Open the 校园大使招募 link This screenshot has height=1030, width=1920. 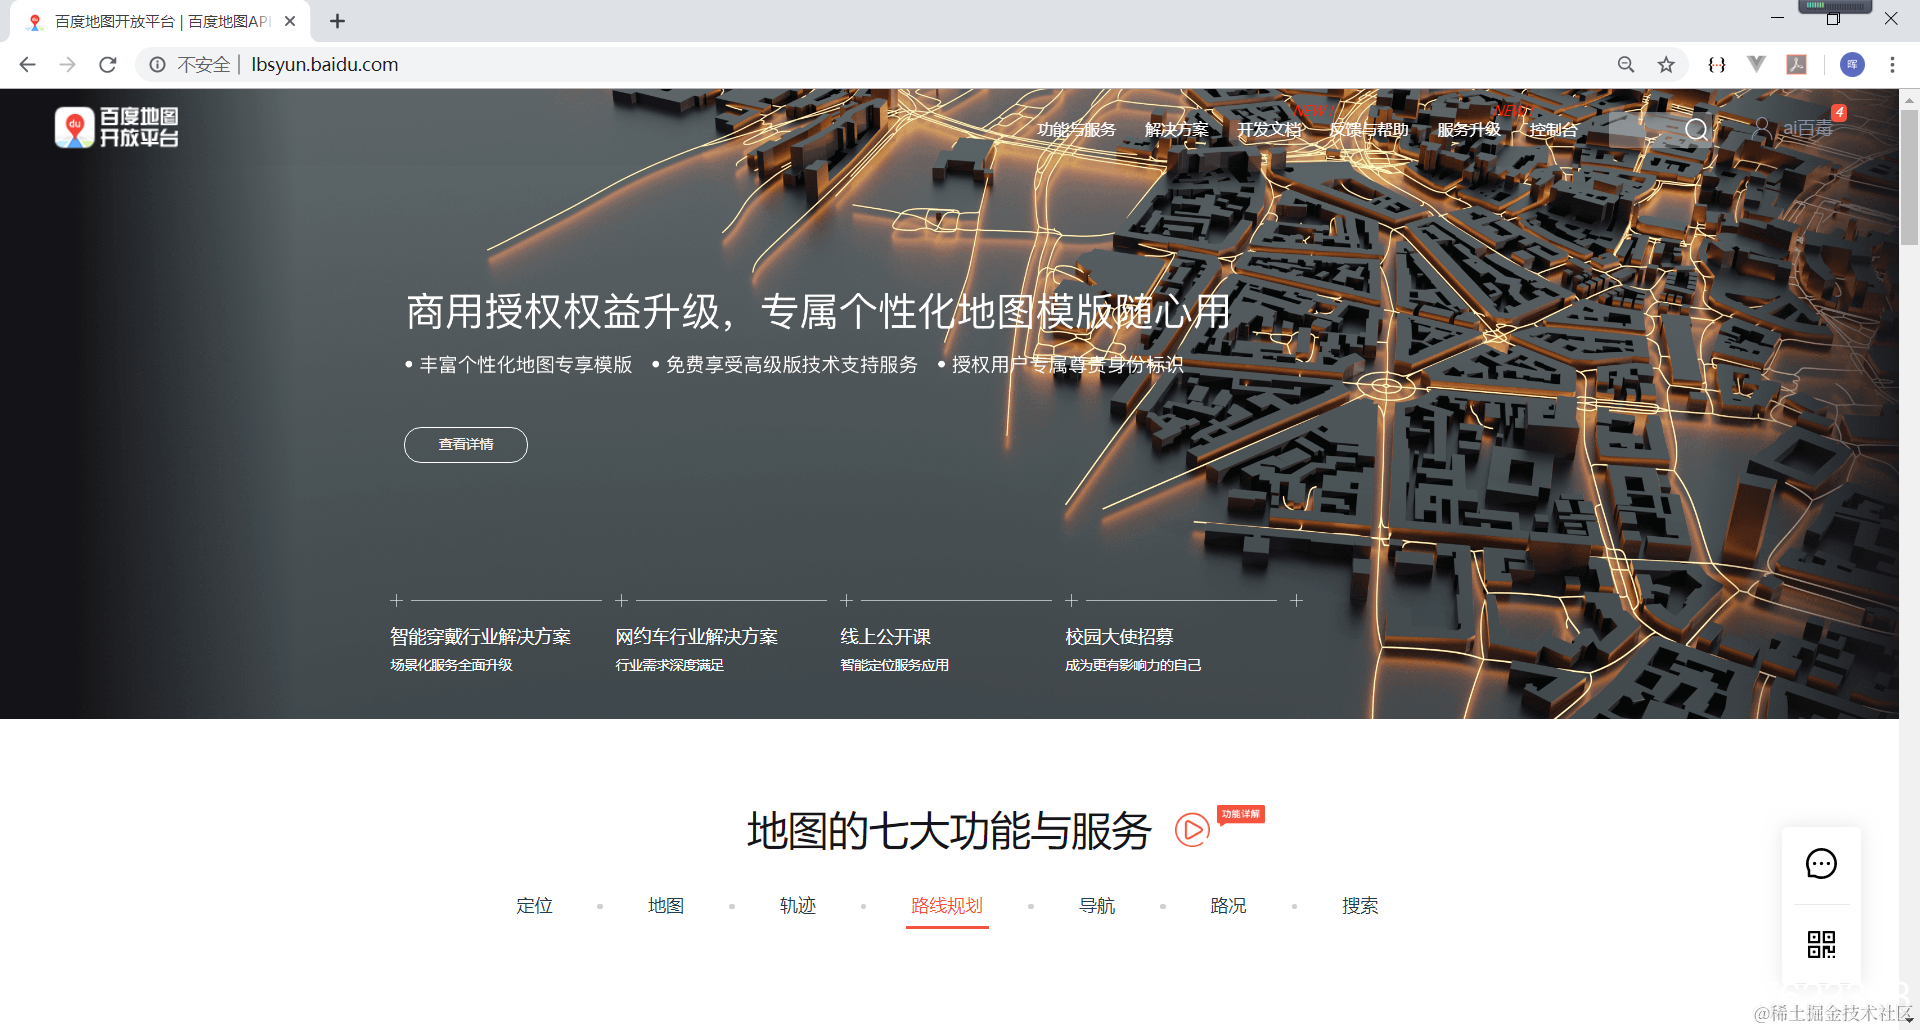point(1120,636)
